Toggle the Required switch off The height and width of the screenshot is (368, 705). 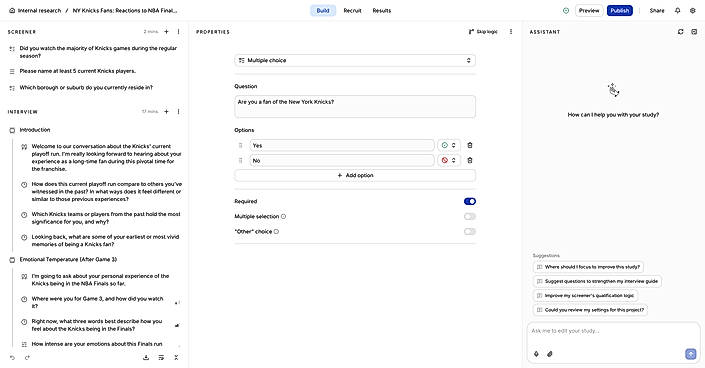click(470, 202)
